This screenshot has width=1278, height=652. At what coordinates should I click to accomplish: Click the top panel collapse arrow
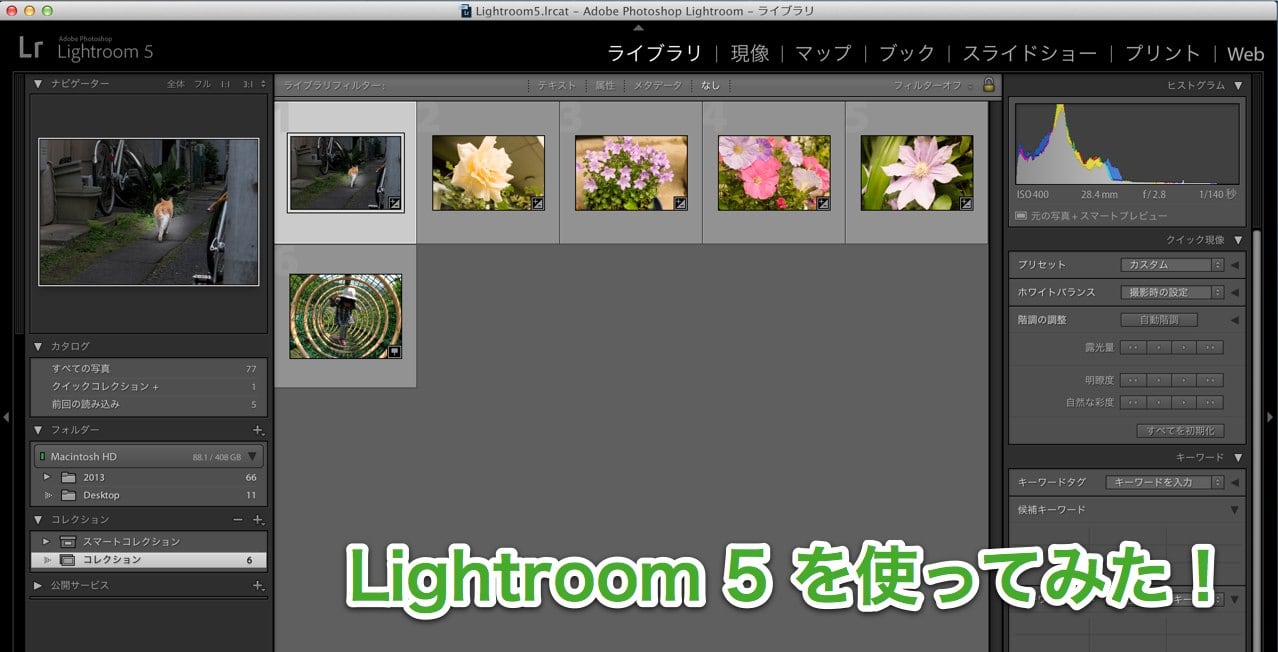click(x=639, y=27)
